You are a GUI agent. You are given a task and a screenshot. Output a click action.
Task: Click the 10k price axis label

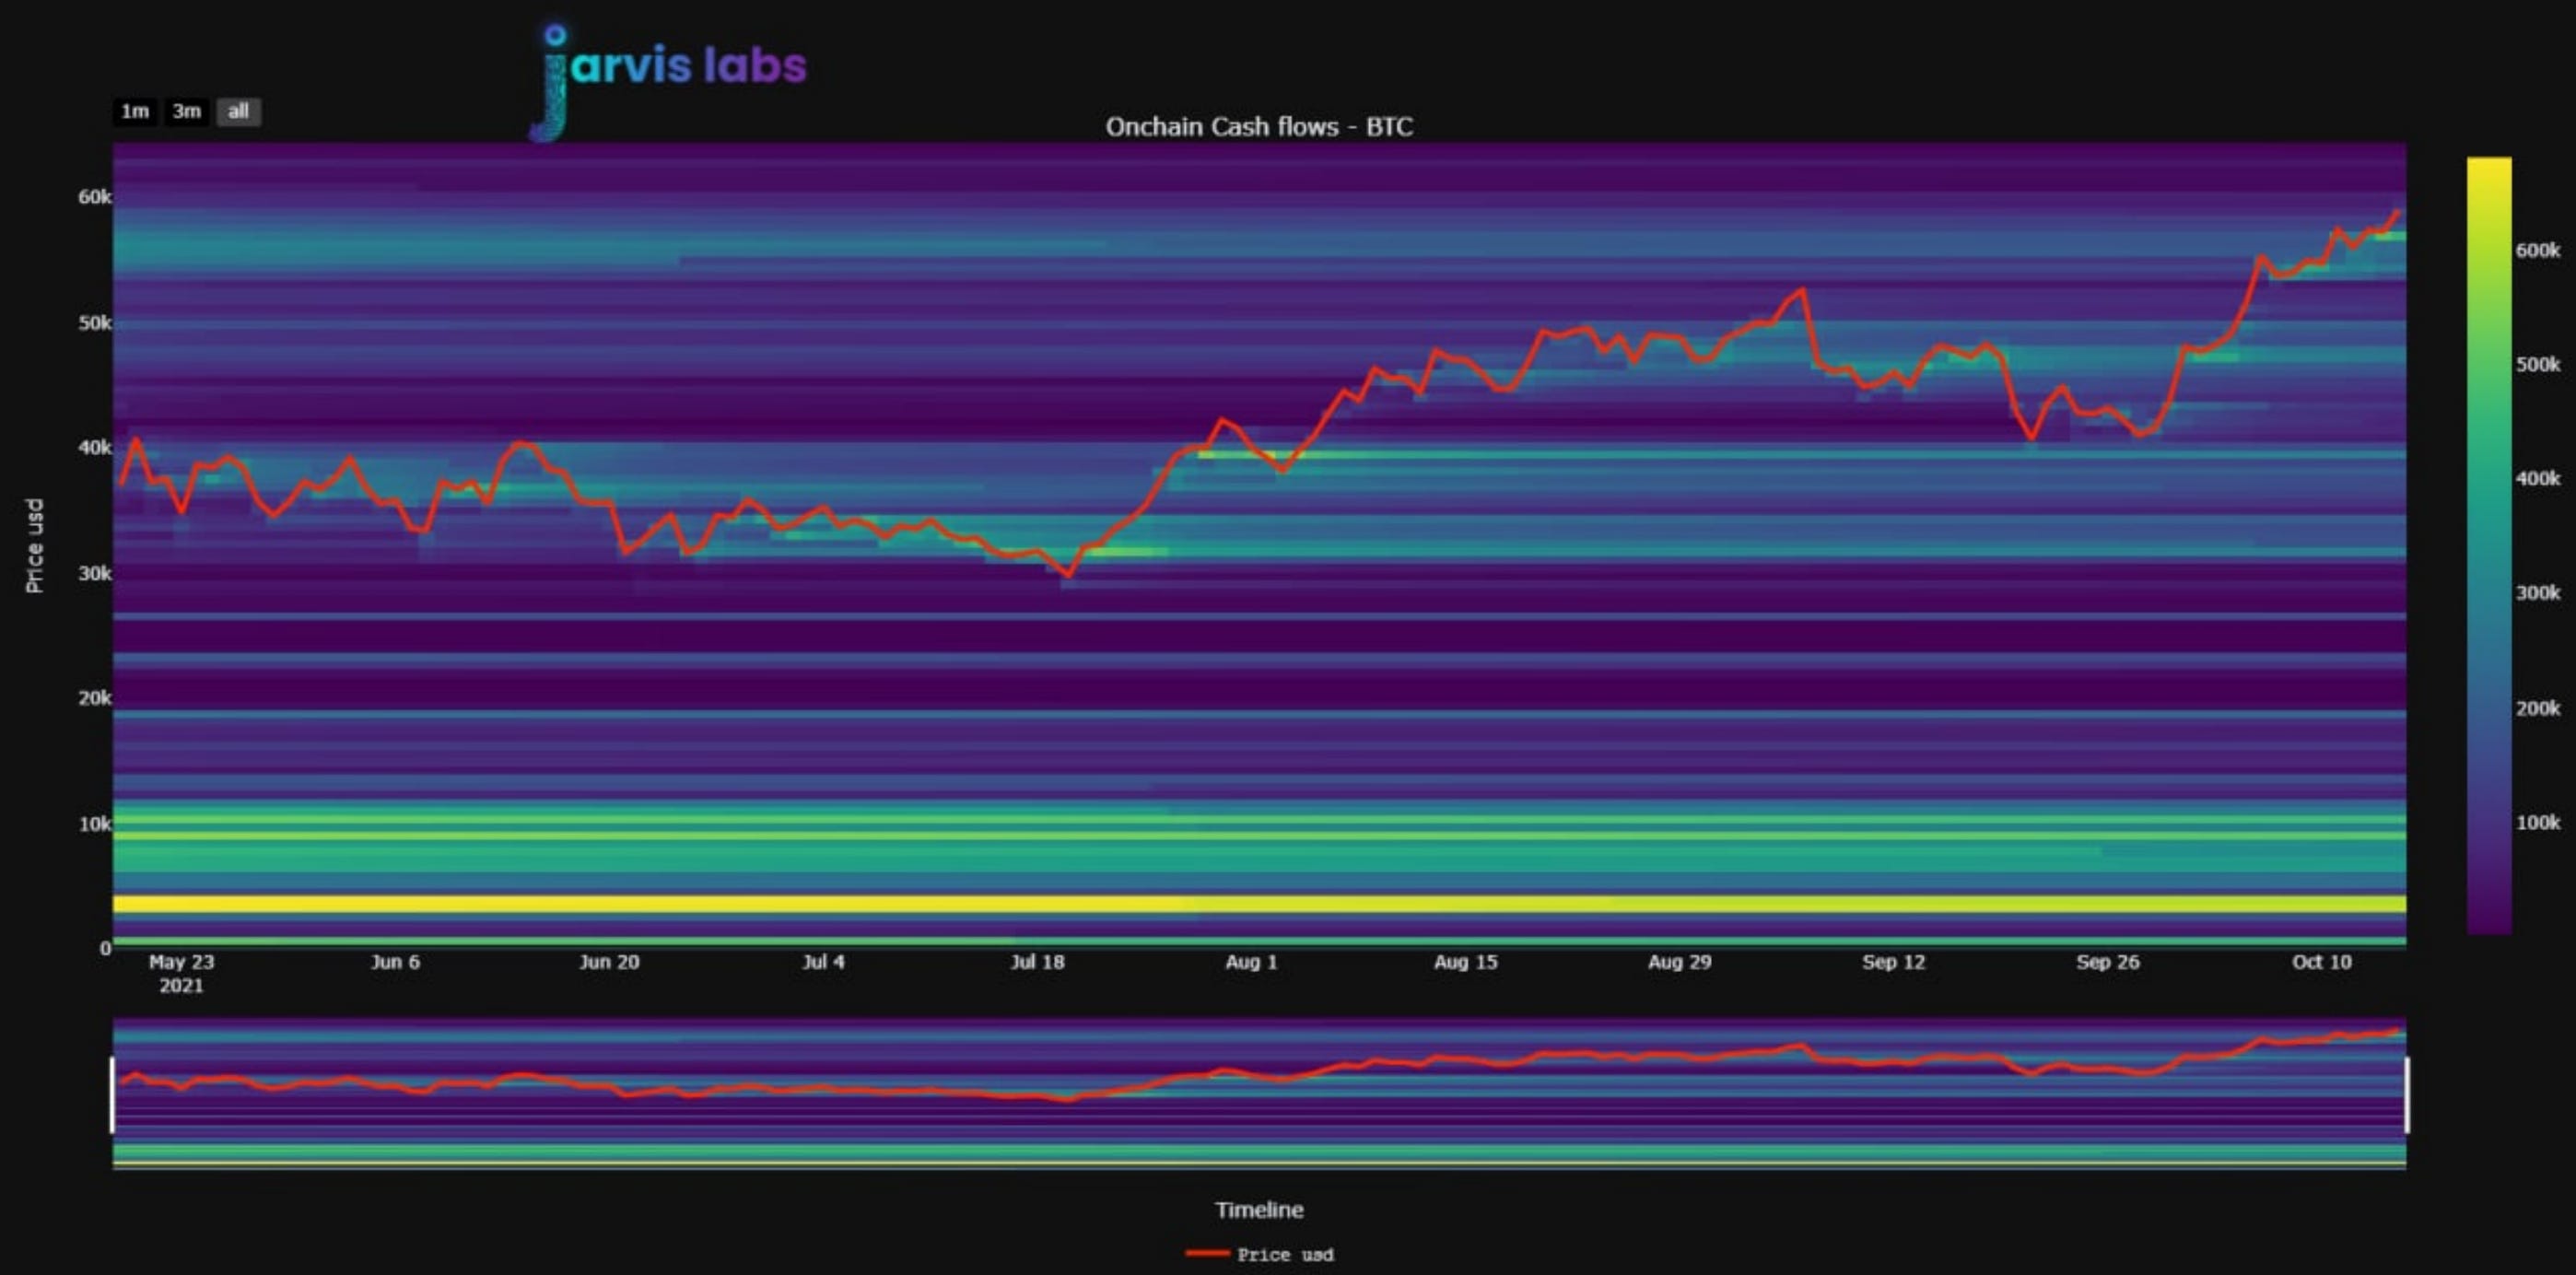point(94,824)
